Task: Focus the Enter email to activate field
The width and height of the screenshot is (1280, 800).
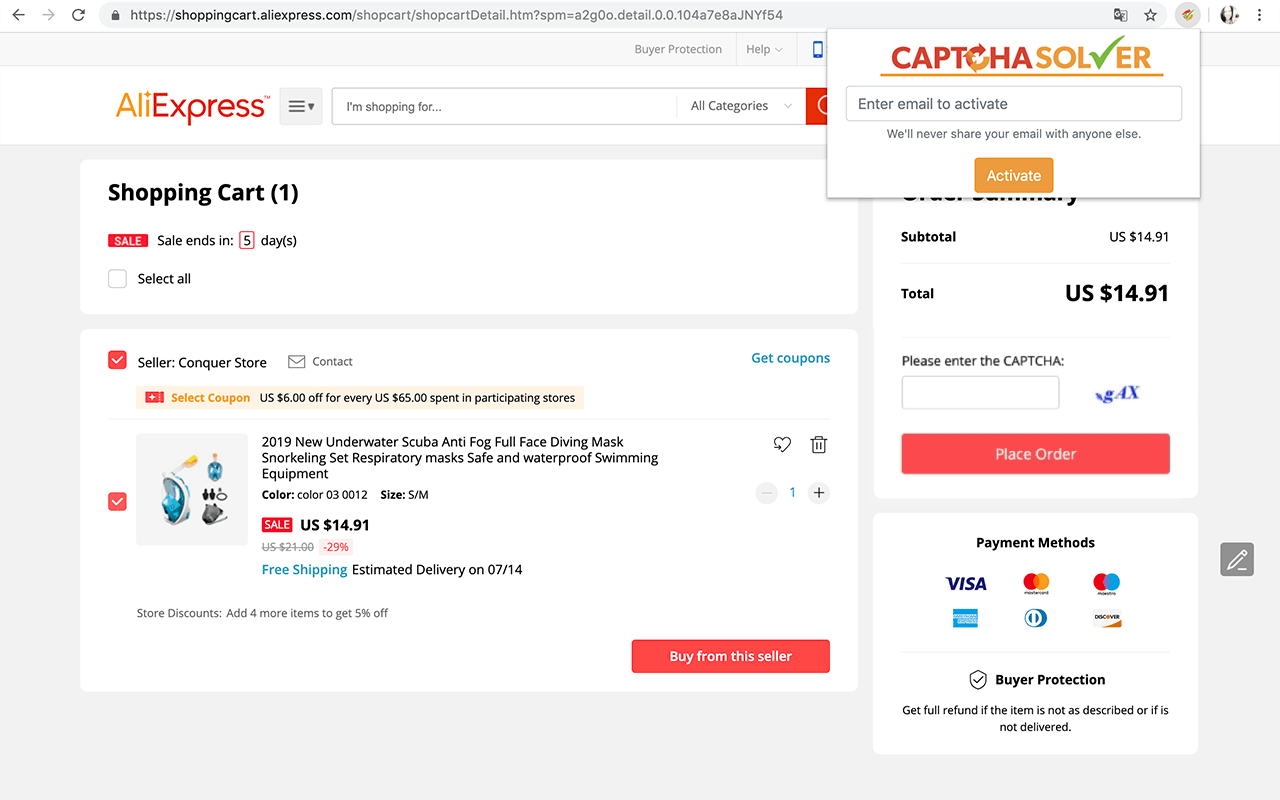Action: coord(1014,104)
